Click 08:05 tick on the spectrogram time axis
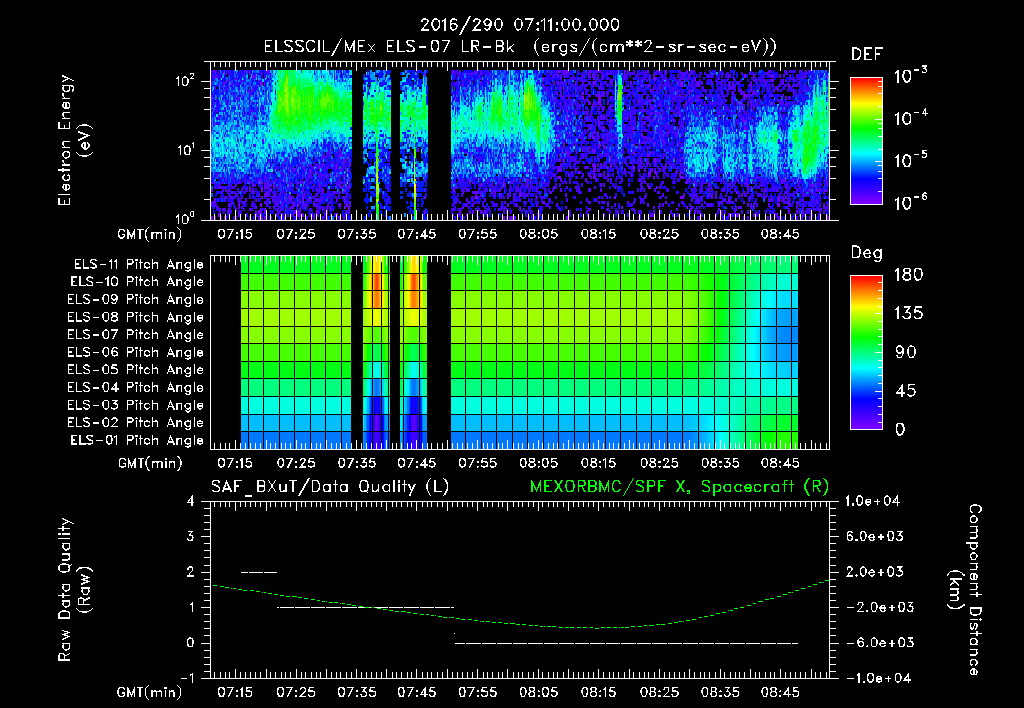 click(x=538, y=234)
